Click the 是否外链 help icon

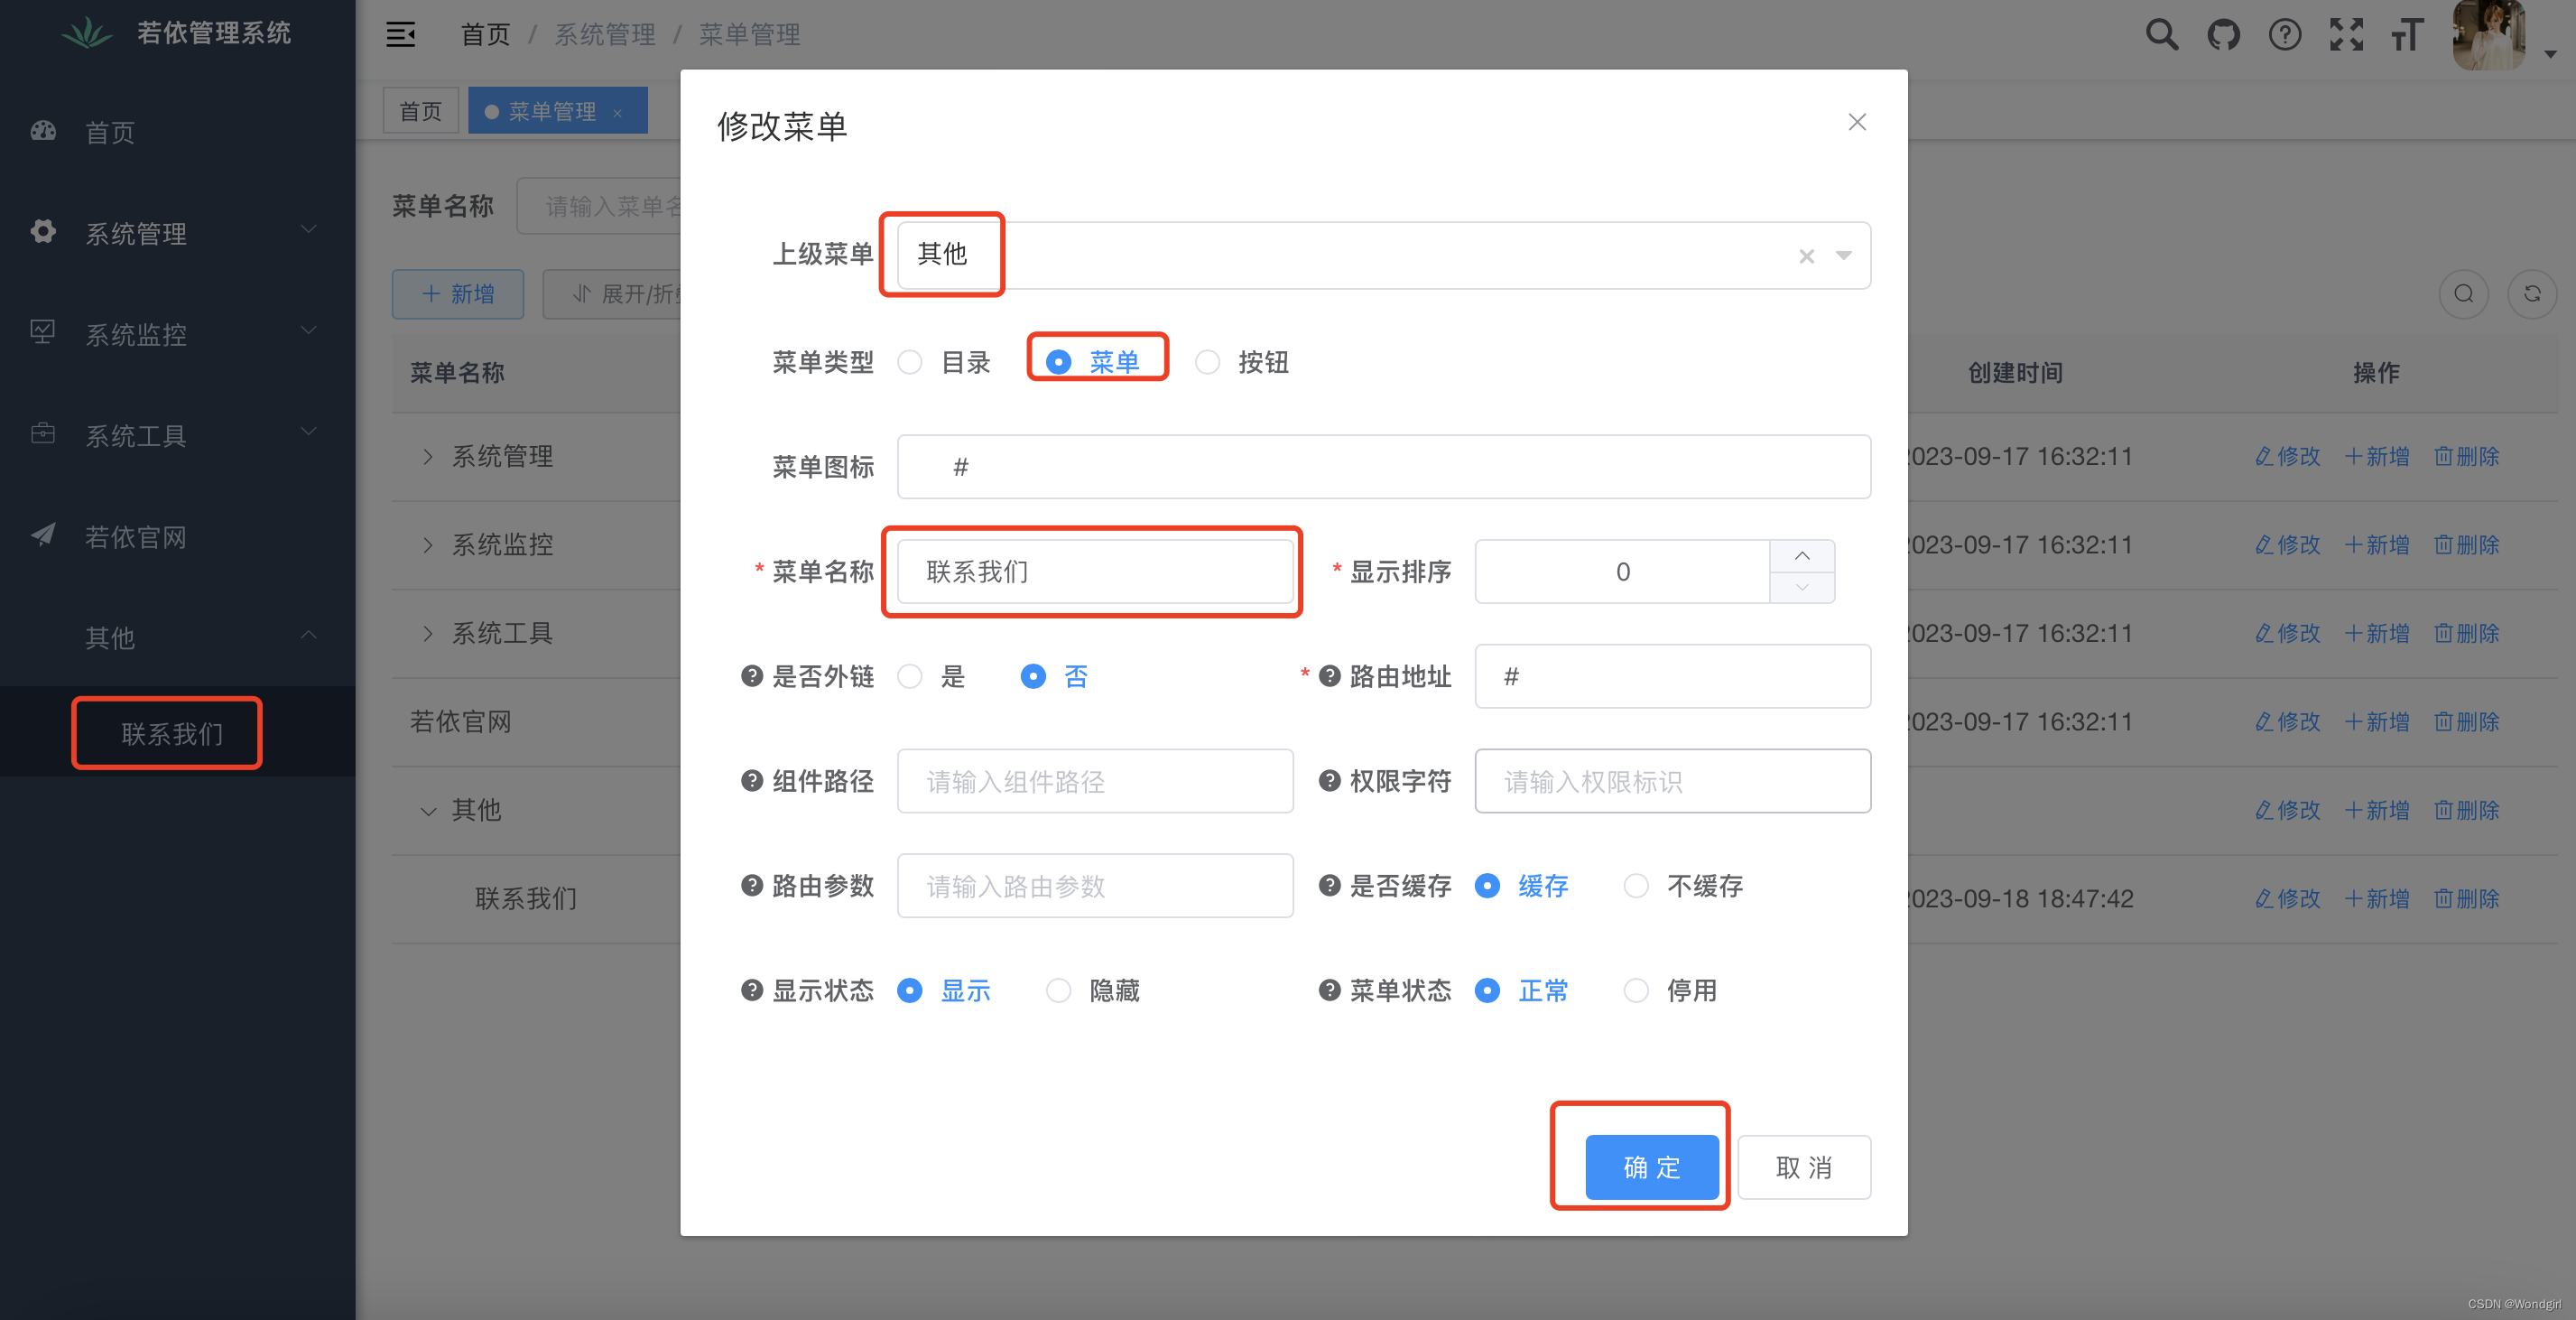coord(752,677)
